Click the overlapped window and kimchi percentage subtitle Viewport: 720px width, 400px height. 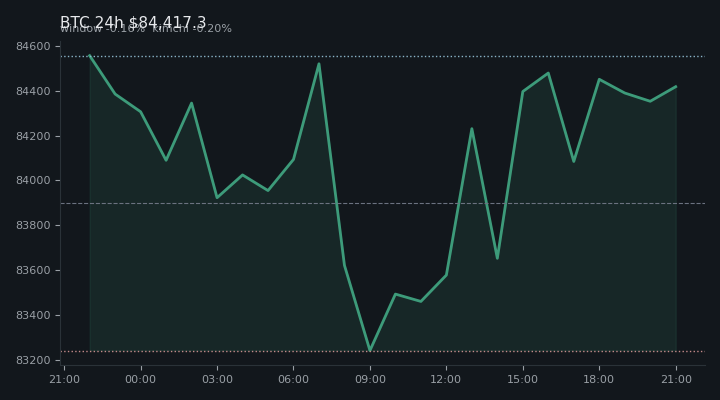(x=146, y=28)
